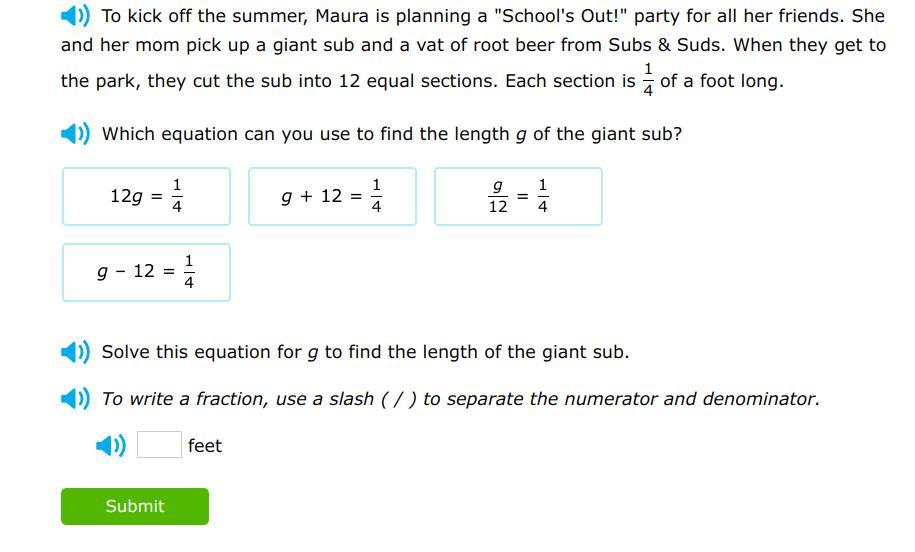Screen dimensions: 915x552
Task: Click the 'Solve this equation for g' instruction text
Action: [x=365, y=352]
